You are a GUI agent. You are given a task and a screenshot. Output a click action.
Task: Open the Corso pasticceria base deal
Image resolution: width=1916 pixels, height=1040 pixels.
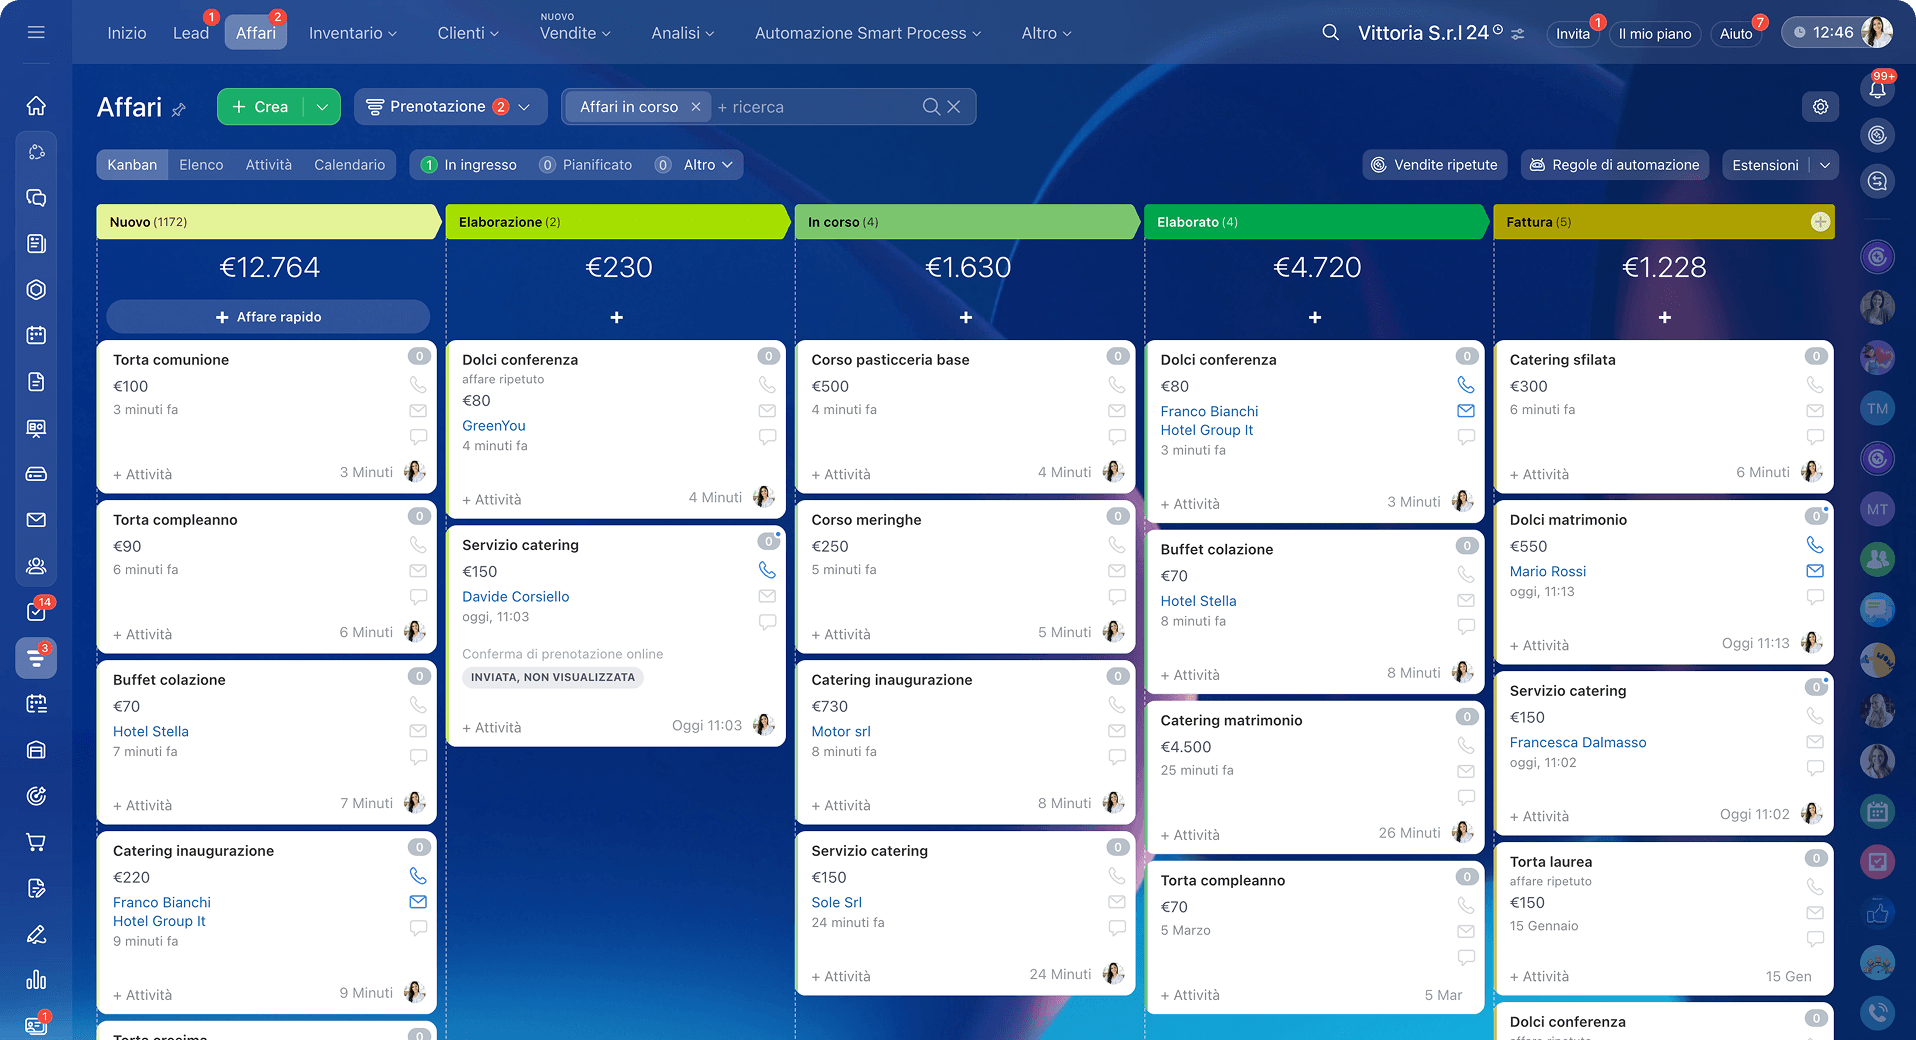pos(890,360)
